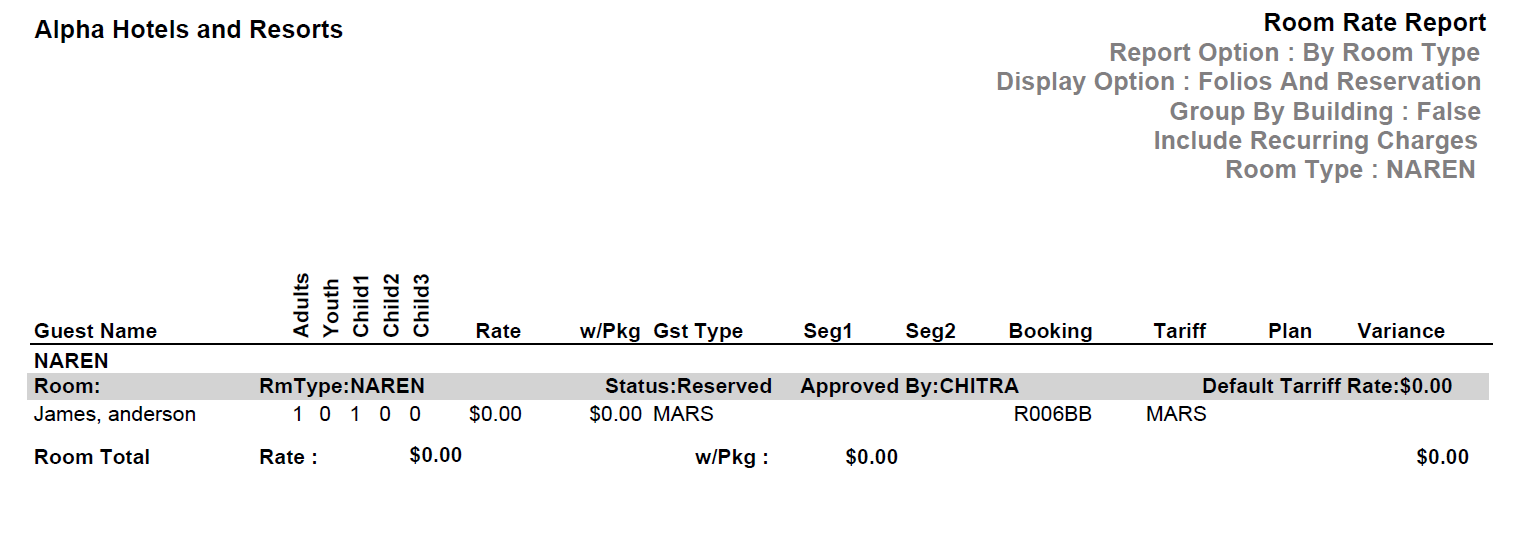The height and width of the screenshot is (533, 1522).
Task: Click the Approved By:CHITRA label
Action: (909, 386)
